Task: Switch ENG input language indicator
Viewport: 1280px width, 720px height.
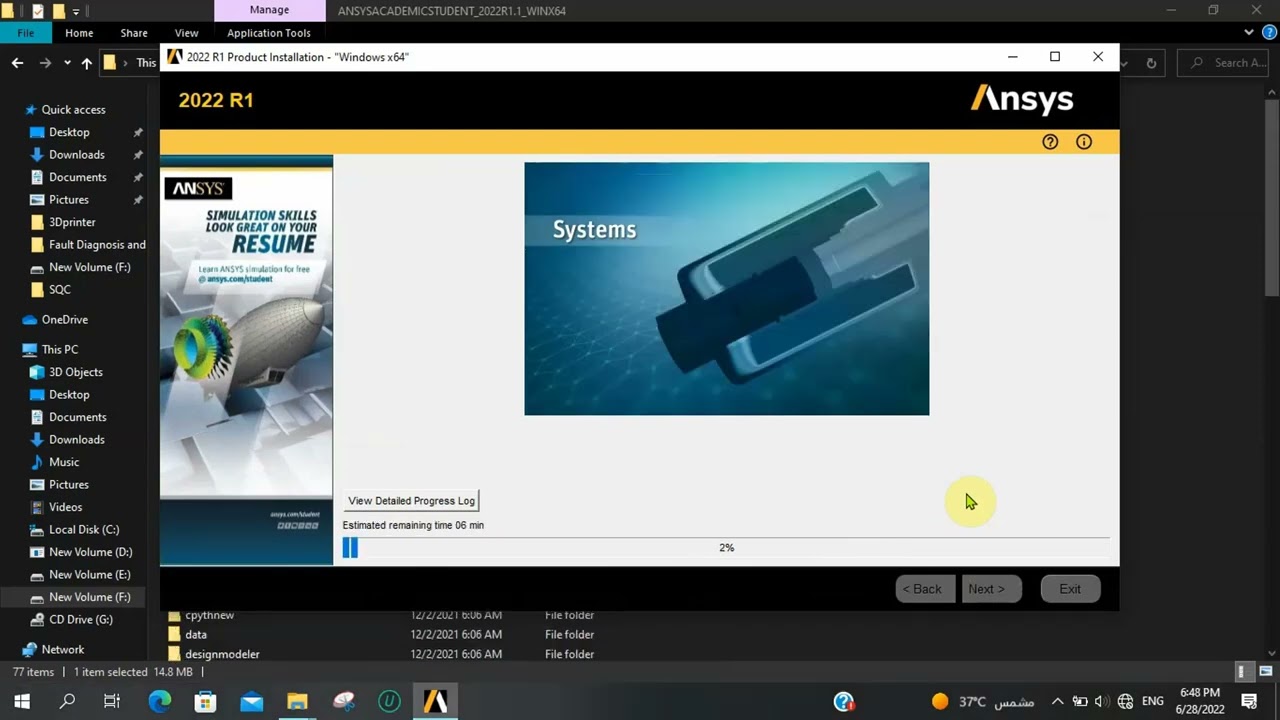Action: [1153, 702]
